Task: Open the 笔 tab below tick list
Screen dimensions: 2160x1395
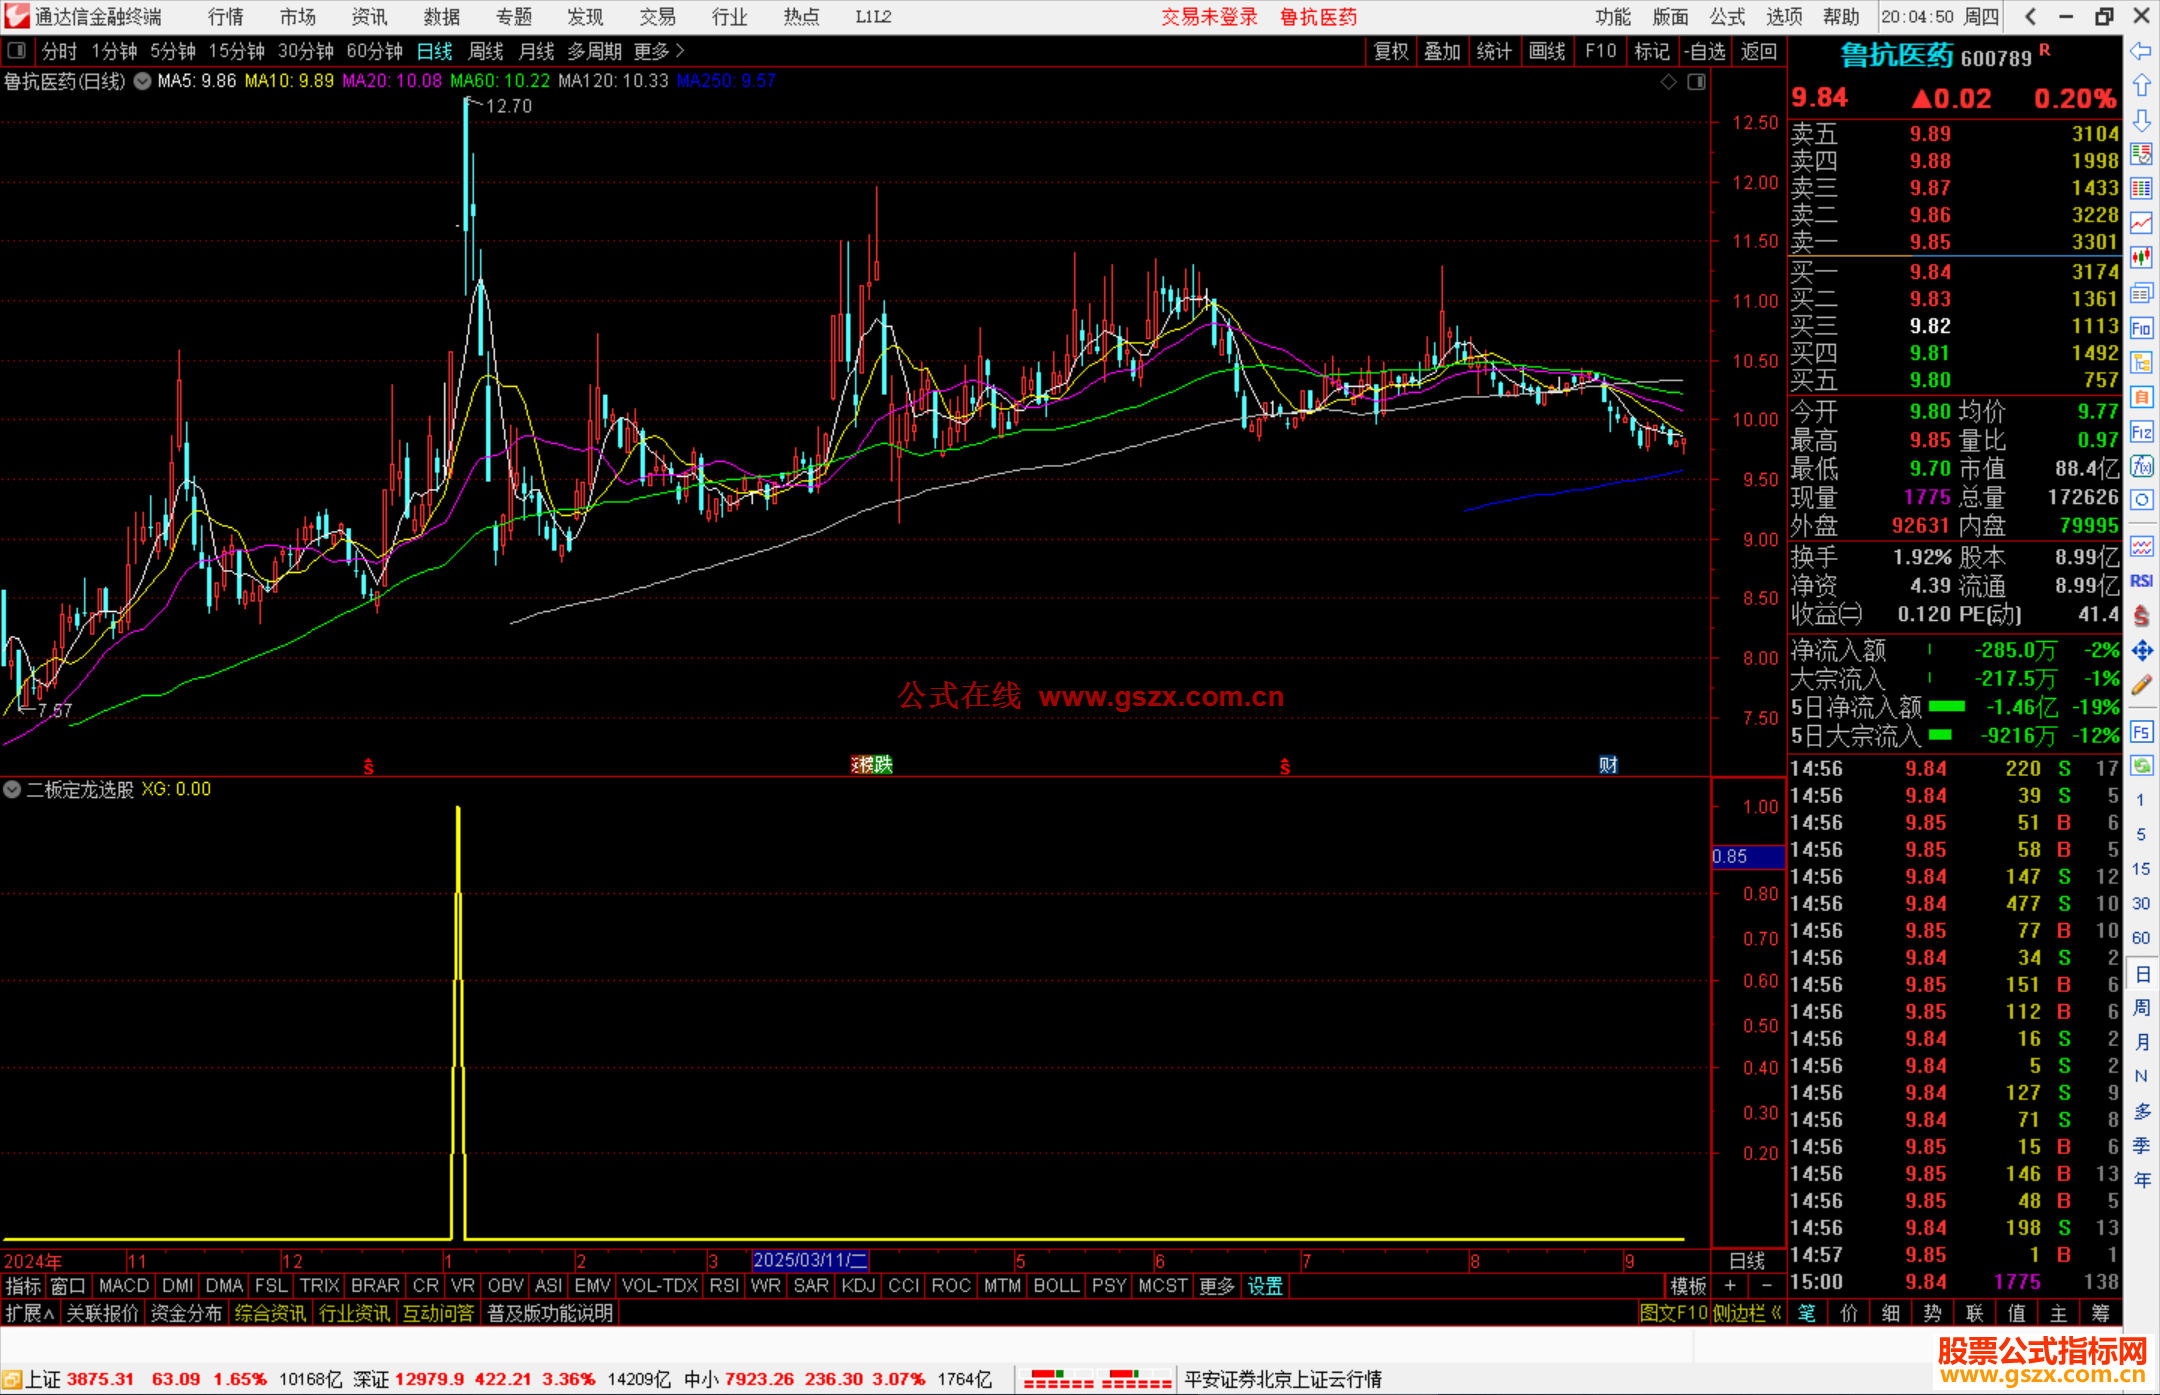Action: point(1807,1313)
